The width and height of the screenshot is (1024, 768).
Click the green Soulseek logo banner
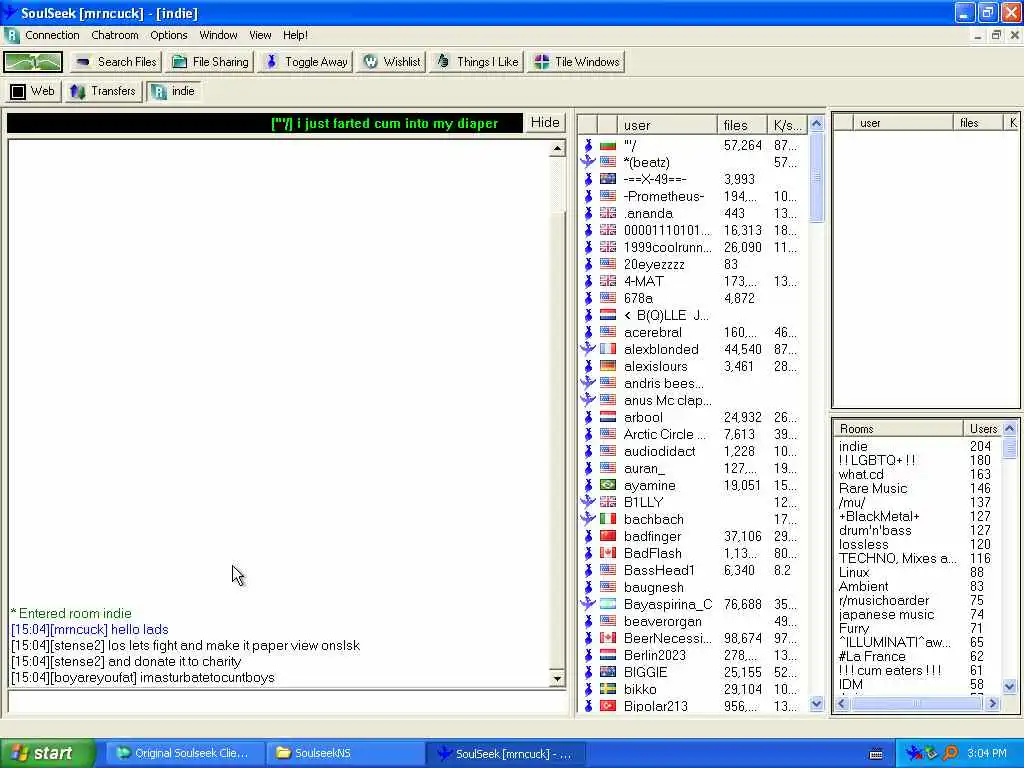[33, 62]
